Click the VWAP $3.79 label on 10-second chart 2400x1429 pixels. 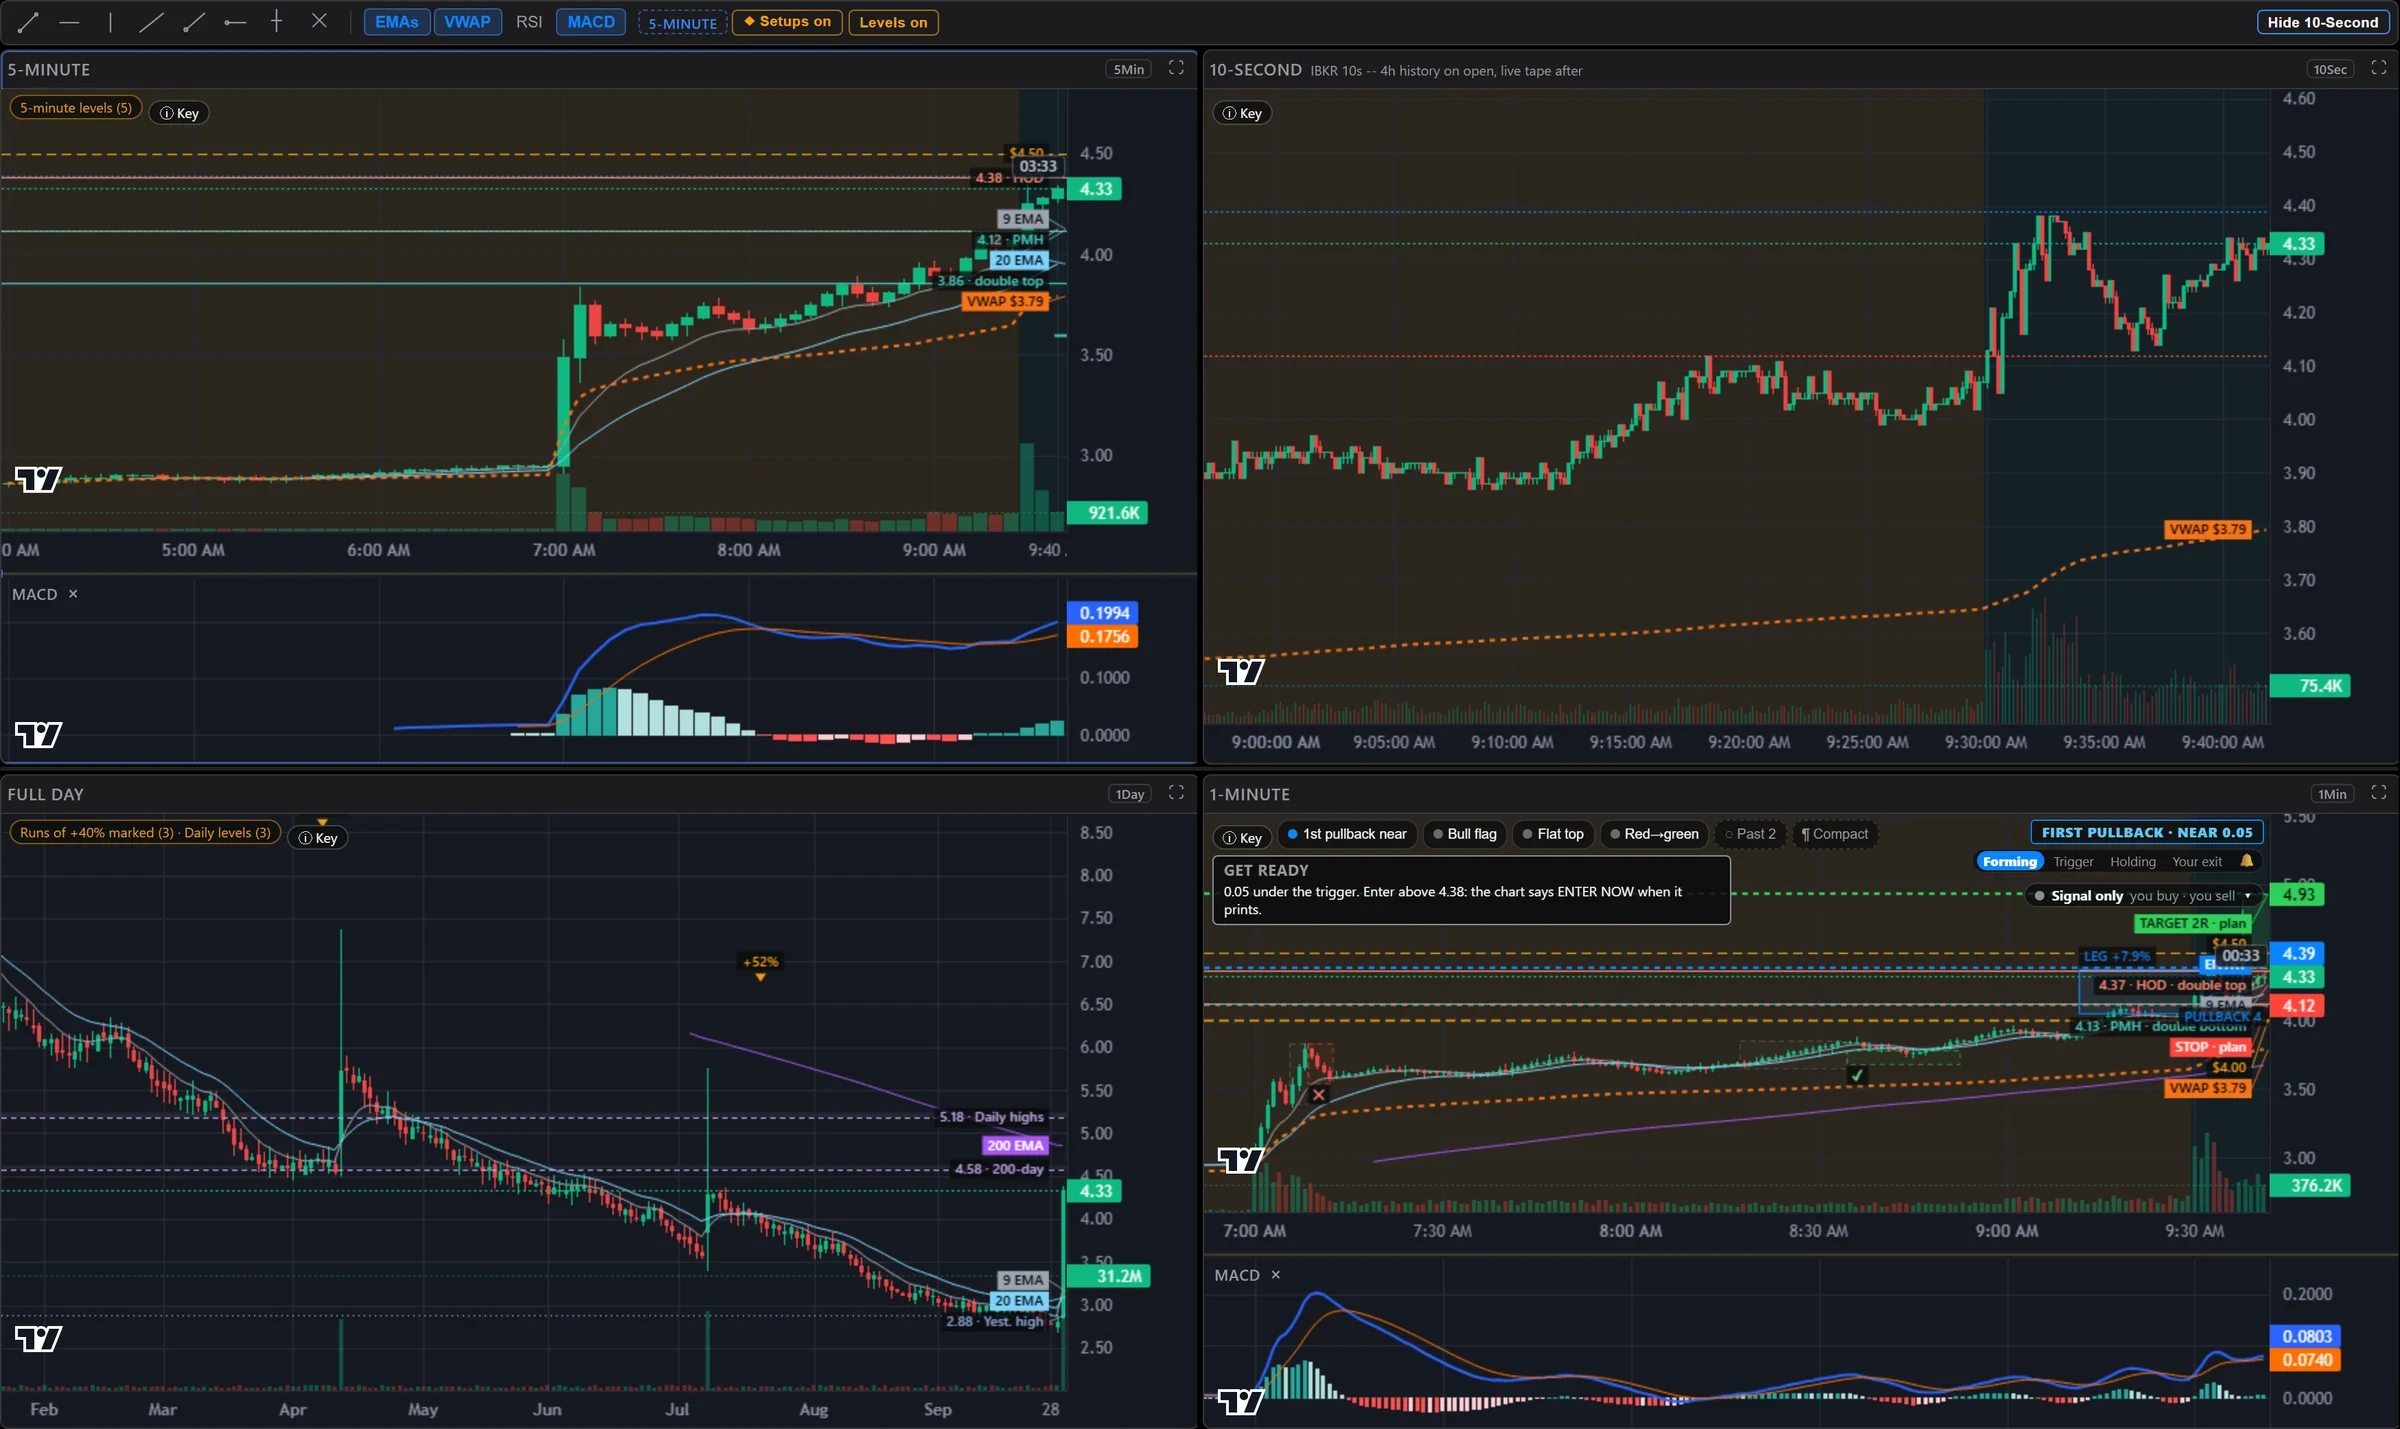(2208, 529)
